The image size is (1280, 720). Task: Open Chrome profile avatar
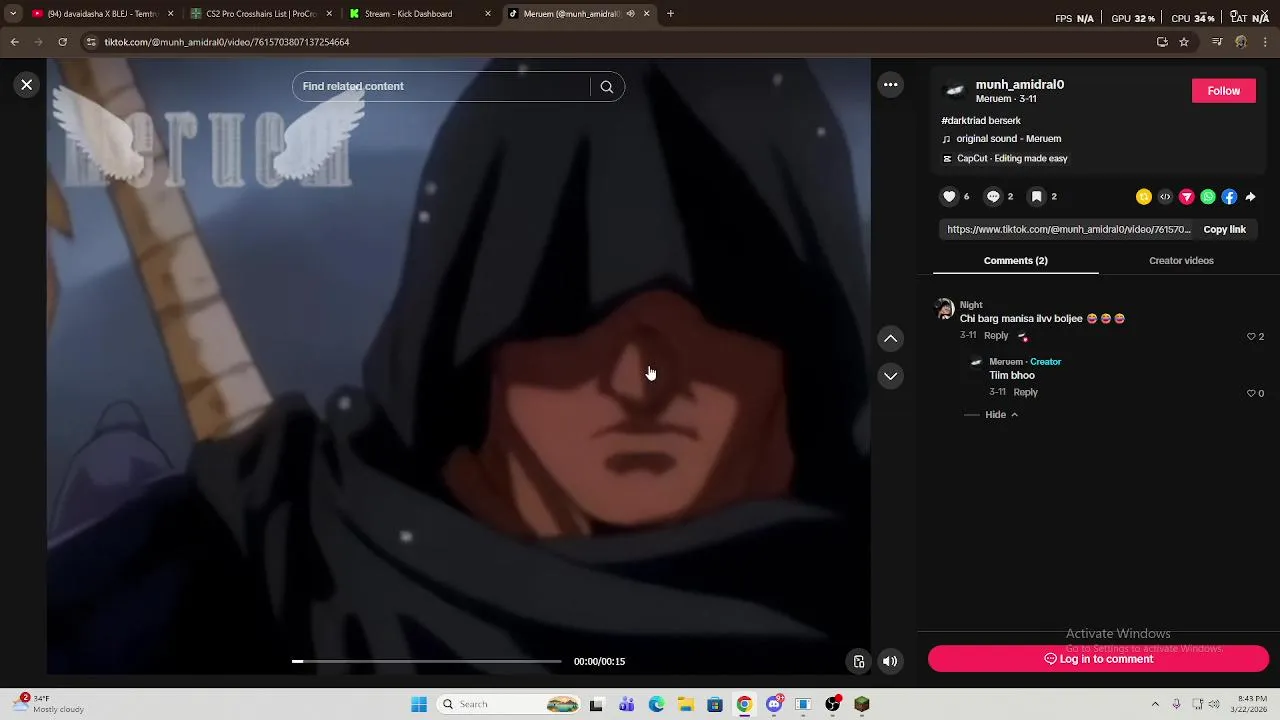point(1241,42)
